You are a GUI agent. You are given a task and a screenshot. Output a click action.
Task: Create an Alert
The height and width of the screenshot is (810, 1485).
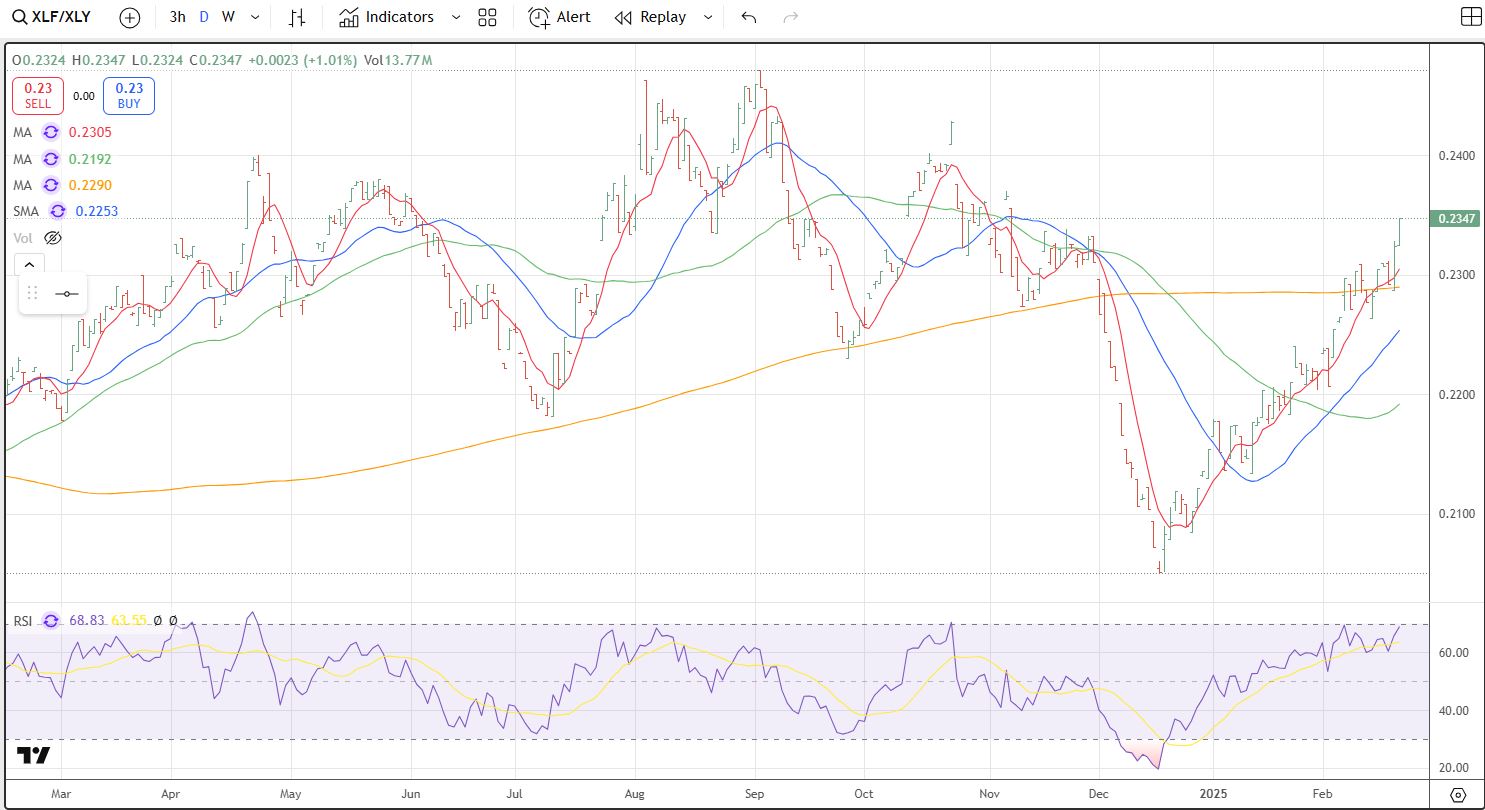(x=559, y=17)
